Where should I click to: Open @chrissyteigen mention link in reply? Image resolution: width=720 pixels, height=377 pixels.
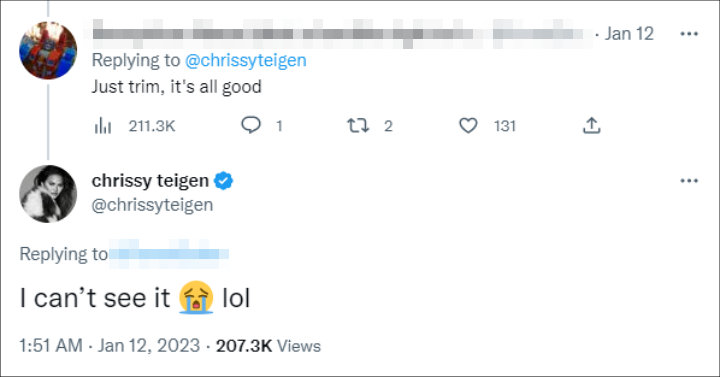tap(246, 61)
